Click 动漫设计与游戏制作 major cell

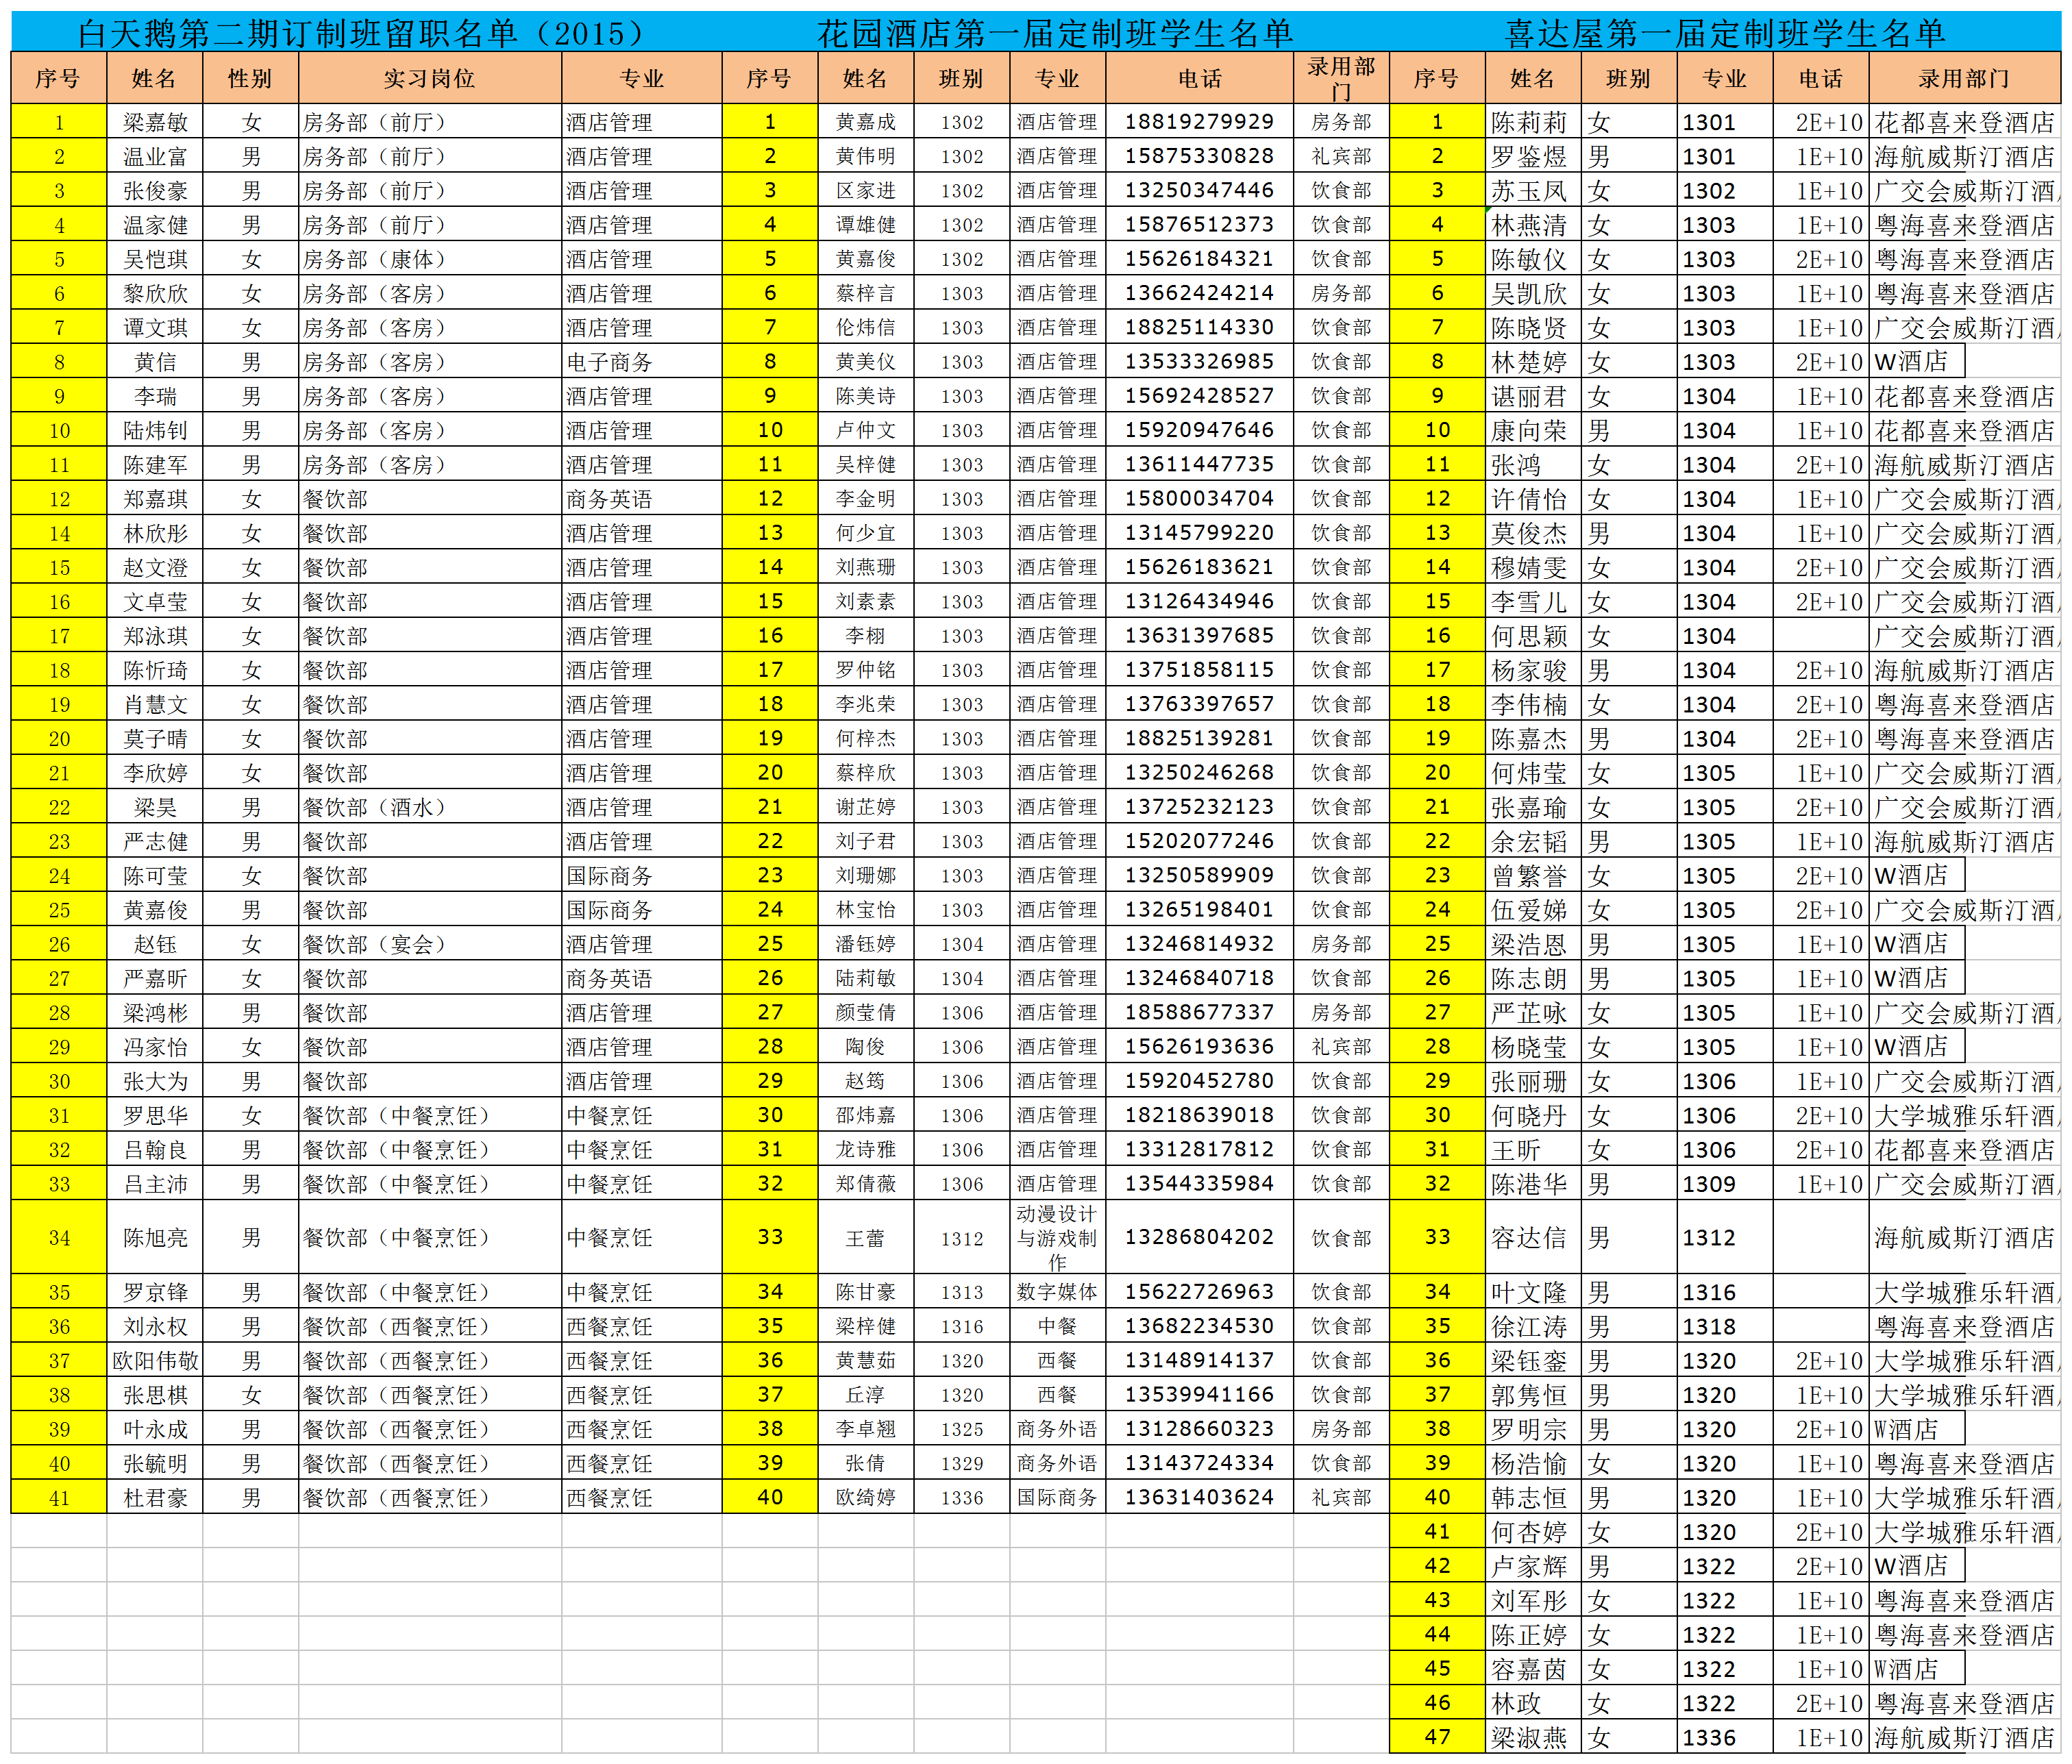click(x=1057, y=1237)
